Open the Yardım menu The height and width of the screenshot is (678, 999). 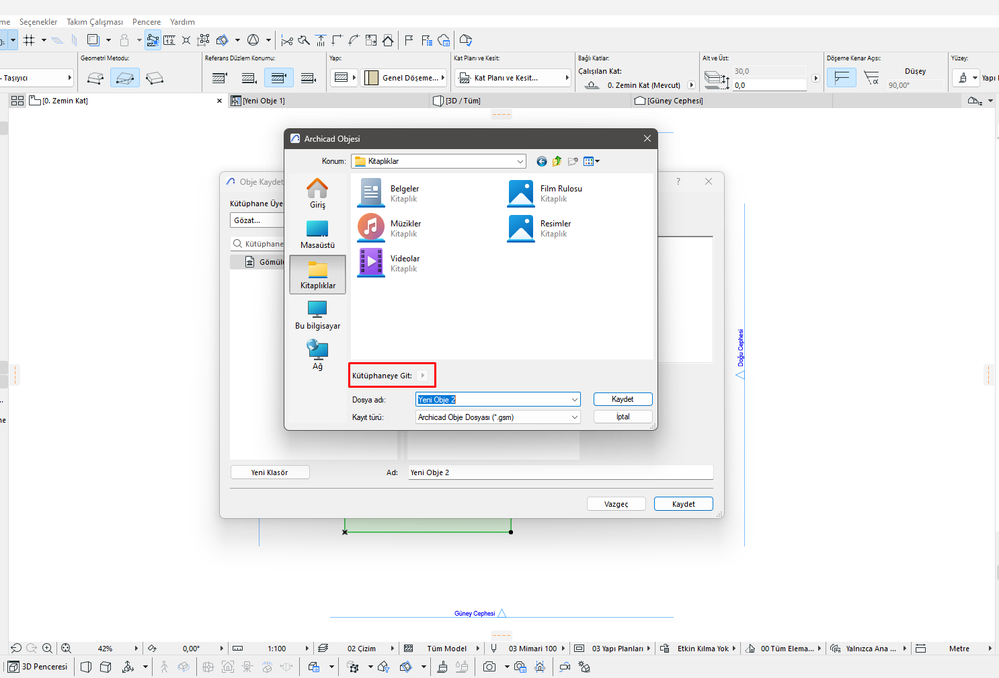click(x=182, y=22)
